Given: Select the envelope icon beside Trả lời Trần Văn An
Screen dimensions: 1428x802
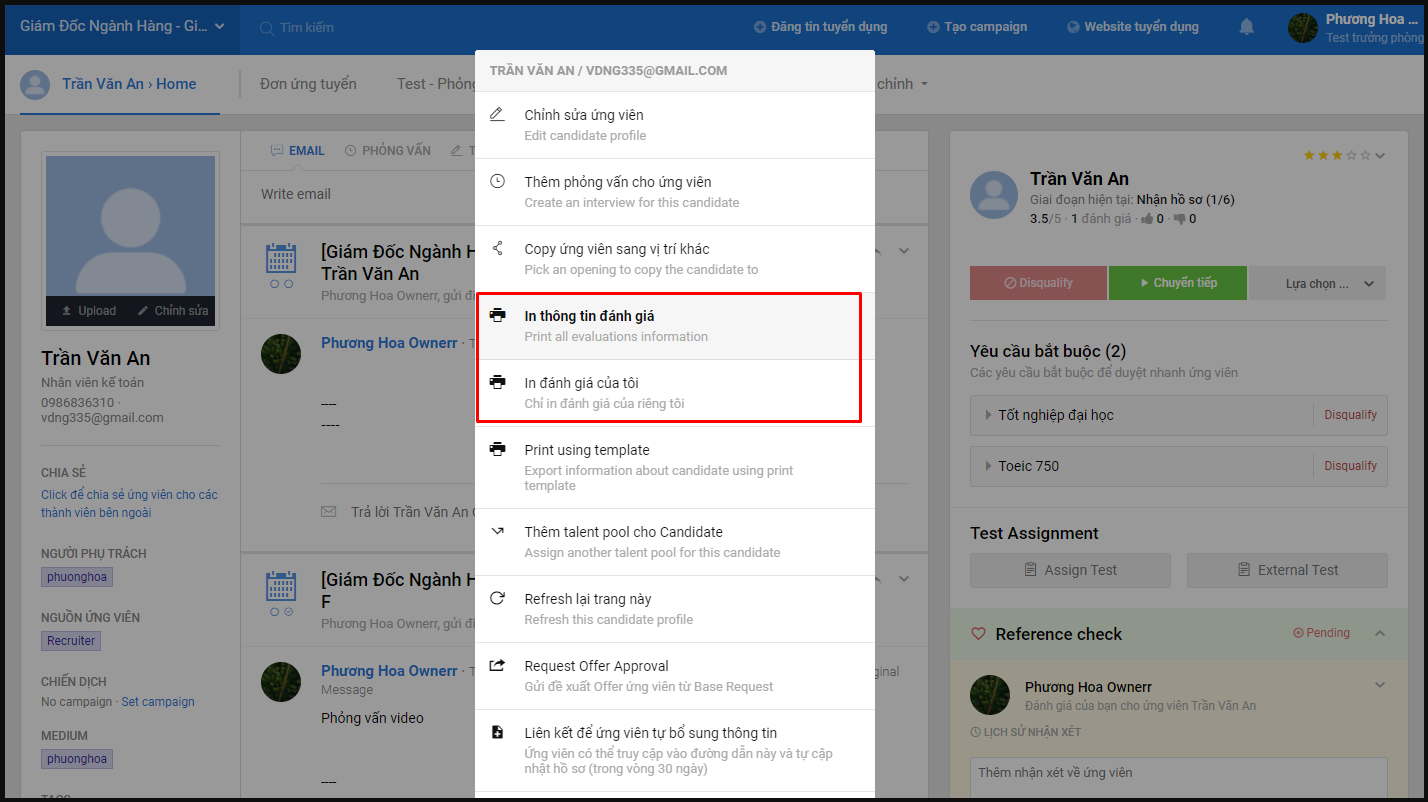Looking at the screenshot, I should 329,511.
